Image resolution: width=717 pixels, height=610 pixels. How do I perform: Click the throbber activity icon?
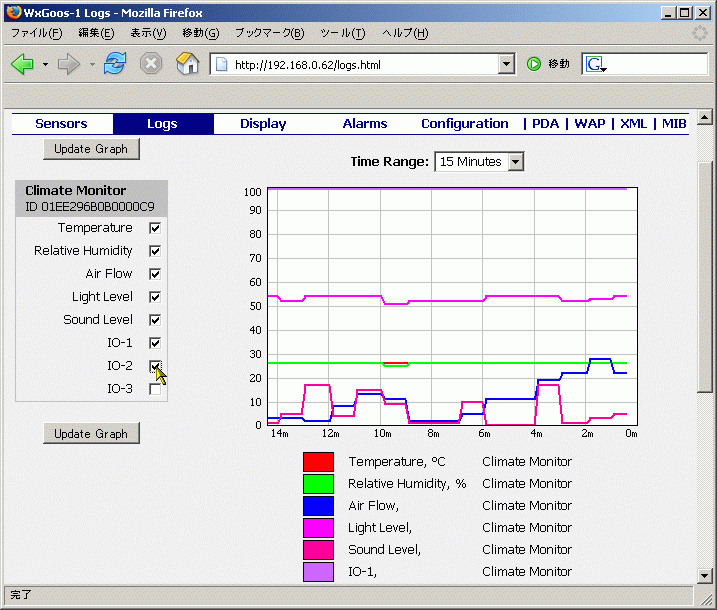tap(700, 33)
